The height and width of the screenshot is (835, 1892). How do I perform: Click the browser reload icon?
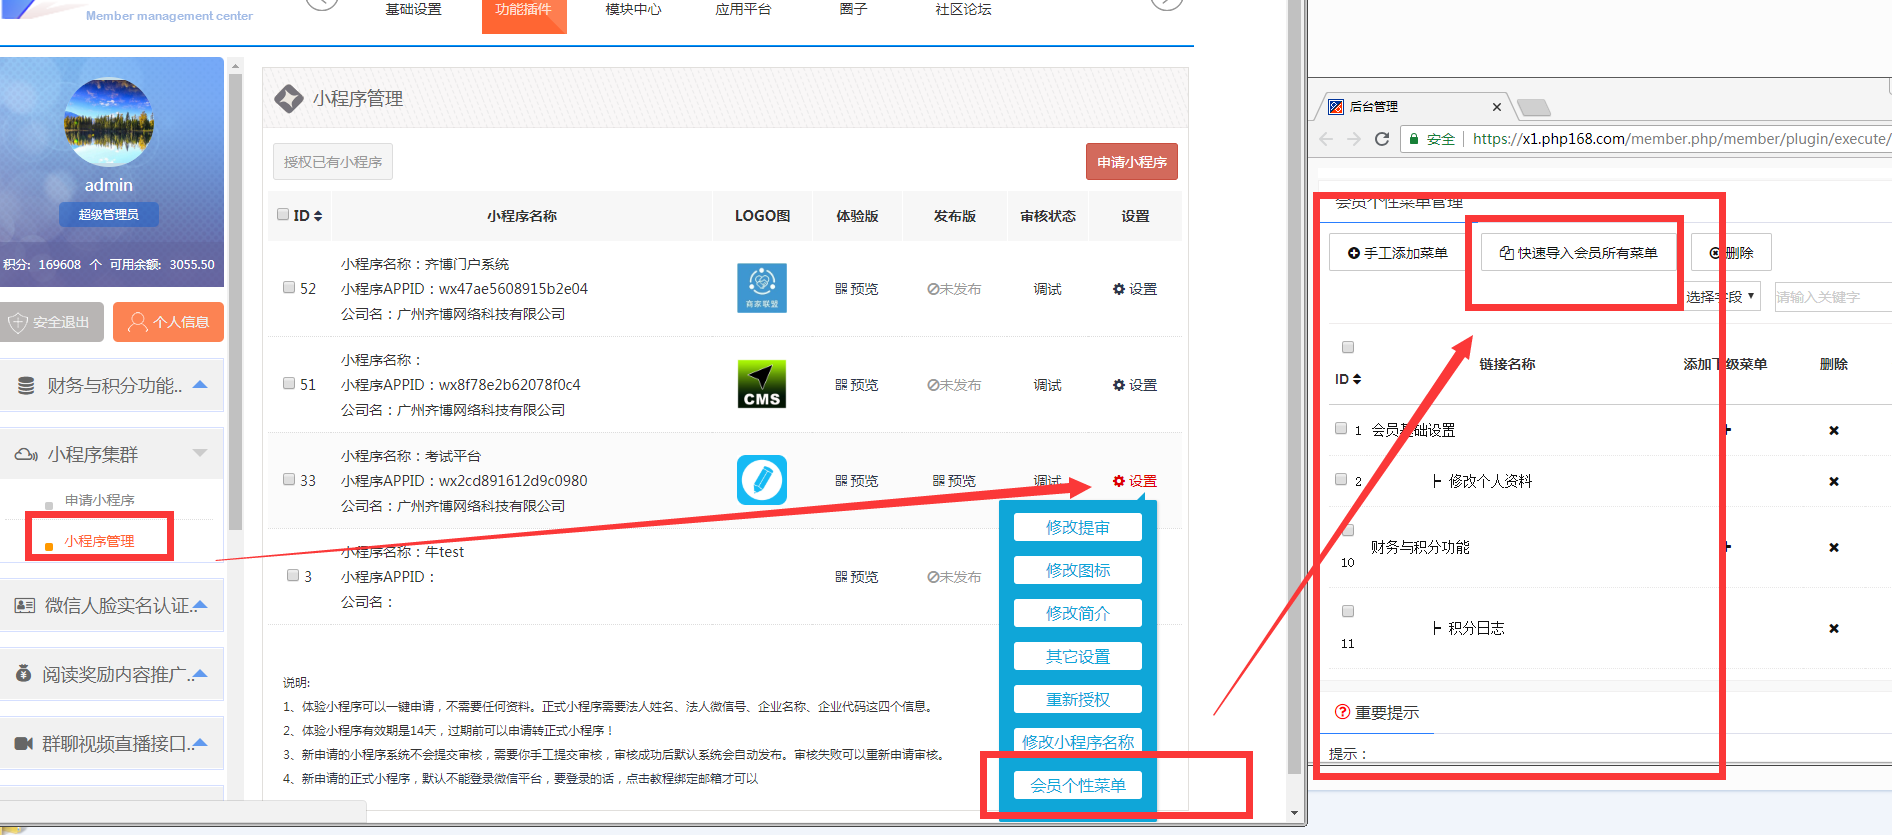[1382, 139]
